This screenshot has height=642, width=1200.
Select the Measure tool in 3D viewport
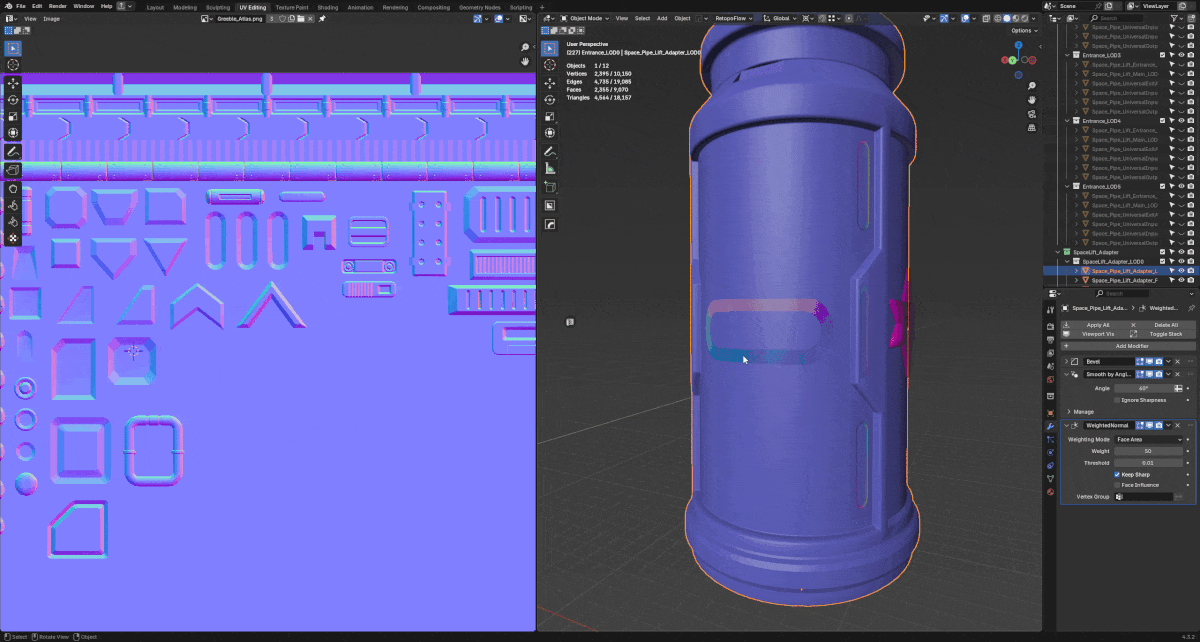point(550,169)
